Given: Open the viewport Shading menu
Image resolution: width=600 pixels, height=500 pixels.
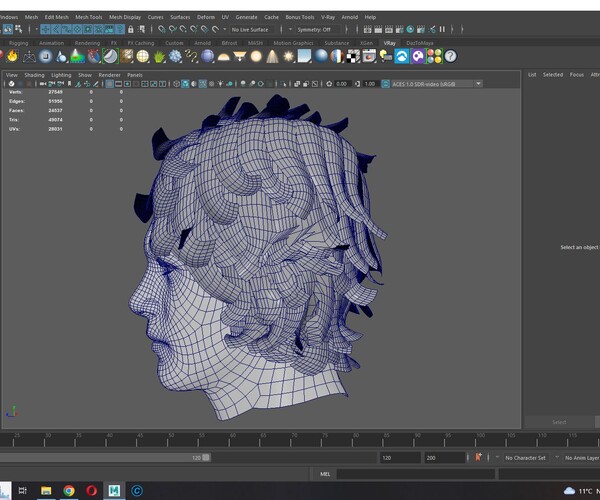Looking at the screenshot, I should (34, 75).
